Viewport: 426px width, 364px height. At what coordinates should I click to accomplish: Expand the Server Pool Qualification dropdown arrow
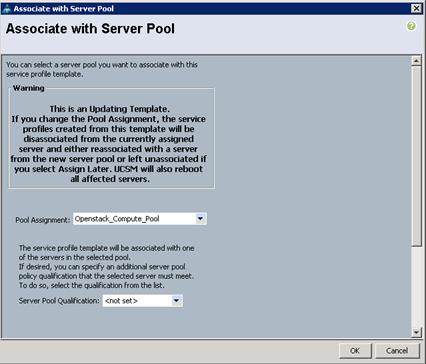point(176,301)
